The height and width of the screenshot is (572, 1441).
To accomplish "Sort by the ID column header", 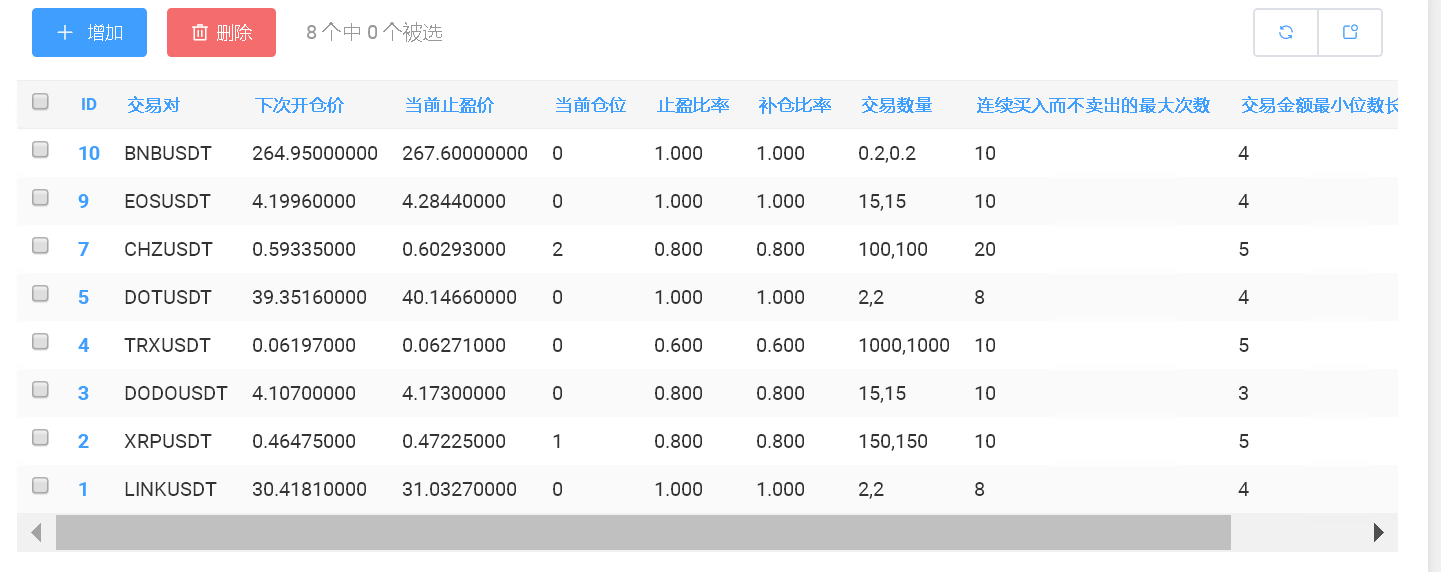I will [x=89, y=105].
